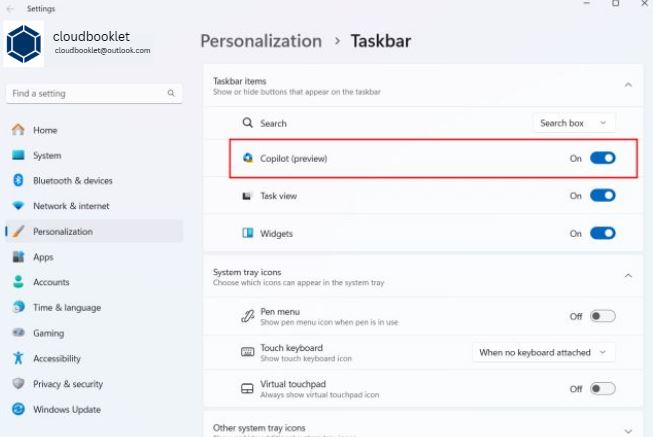
Task: Open Windows Update page
Action: [94, 410]
